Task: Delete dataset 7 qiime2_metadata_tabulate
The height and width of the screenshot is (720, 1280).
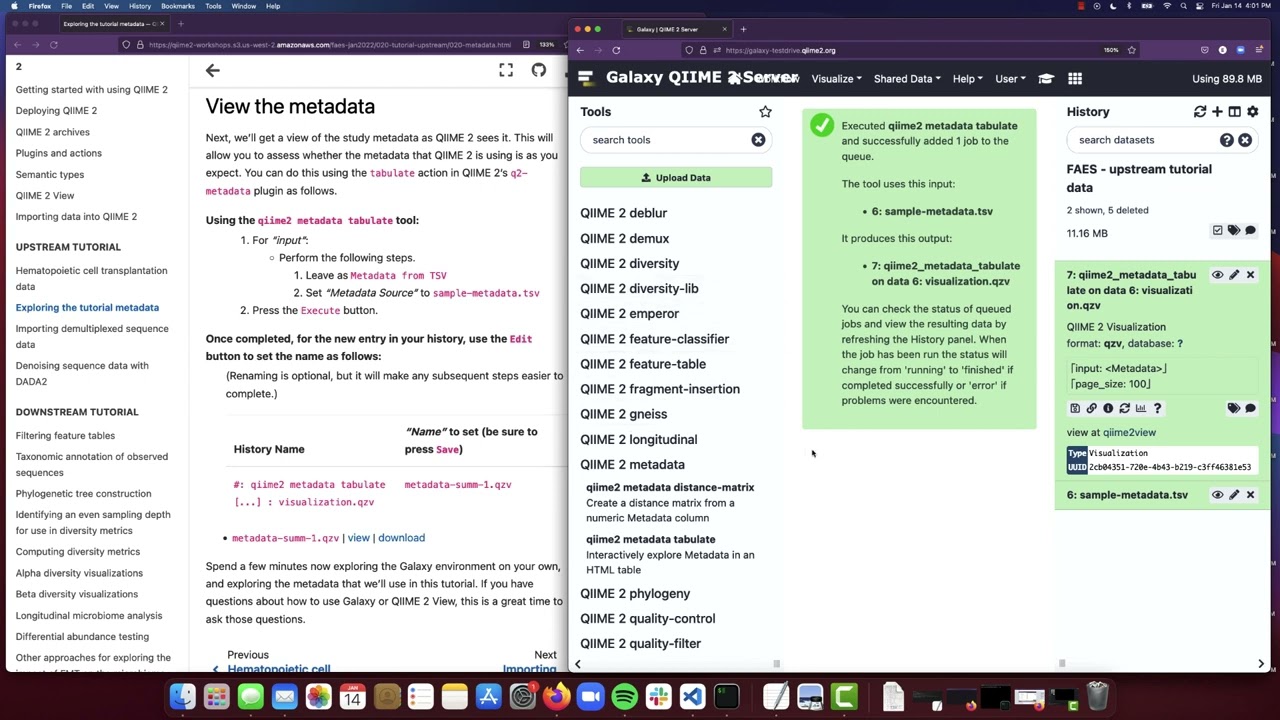Action: pos(1250,275)
